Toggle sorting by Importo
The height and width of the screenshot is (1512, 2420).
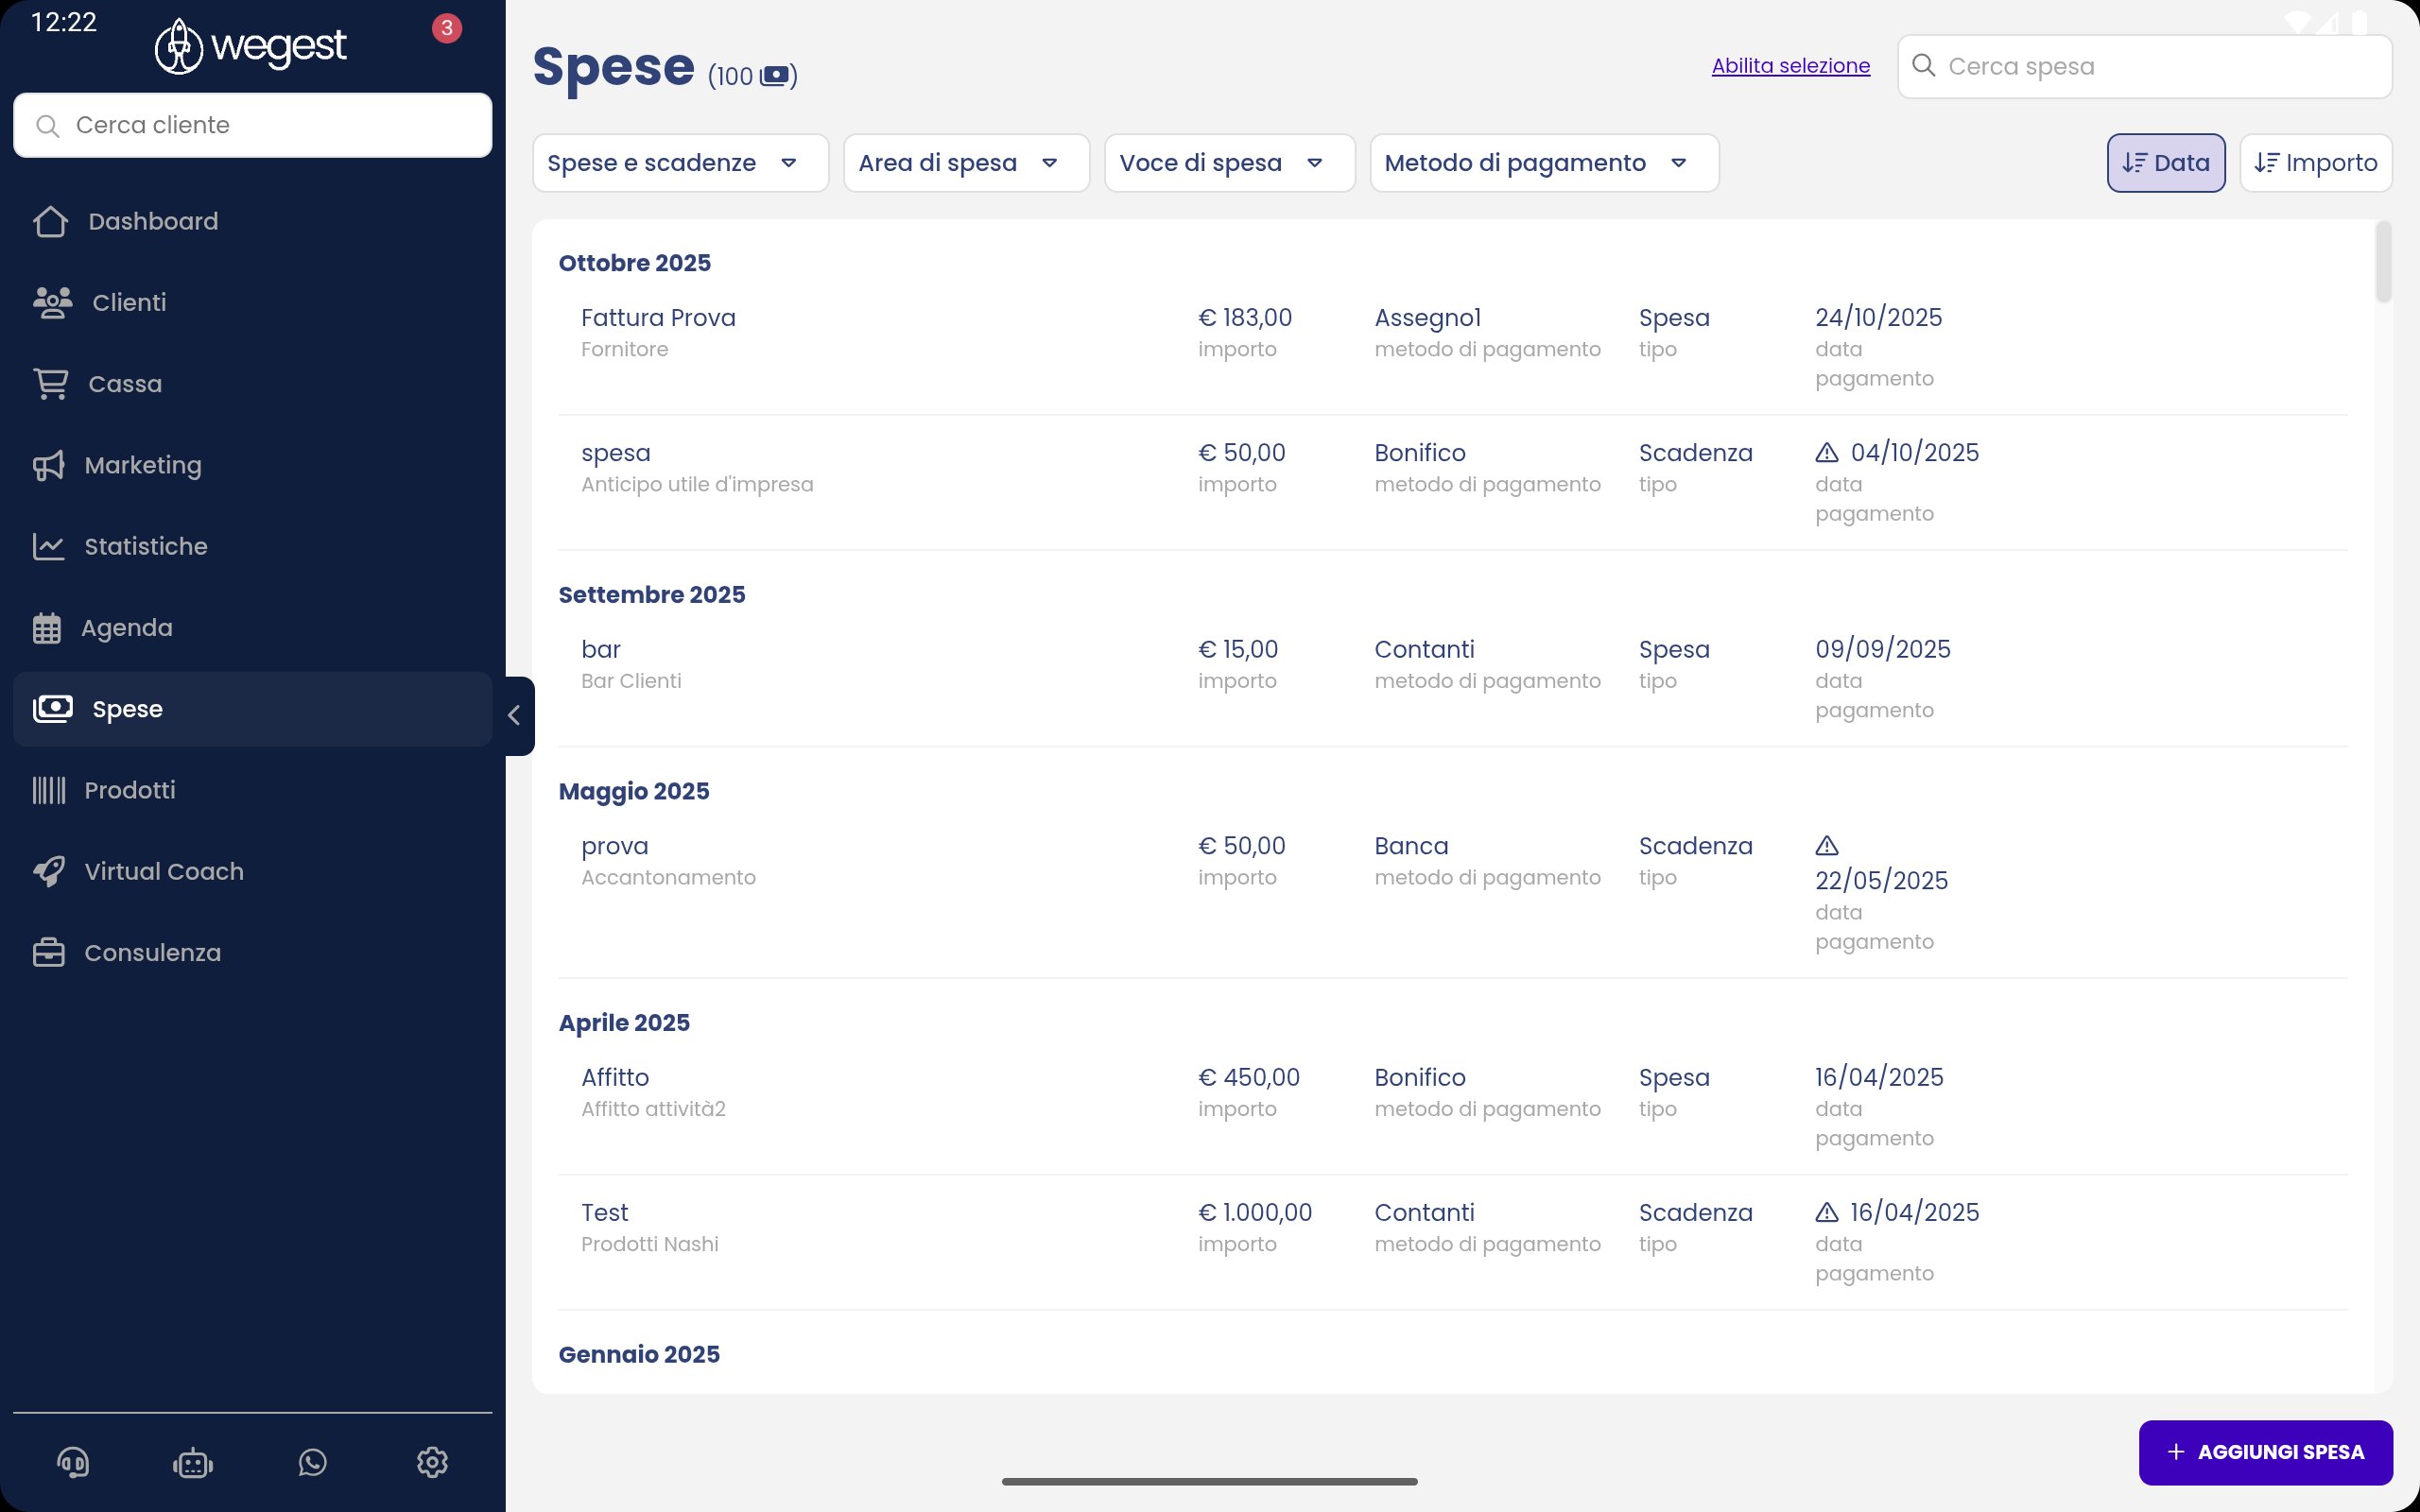click(x=2315, y=163)
